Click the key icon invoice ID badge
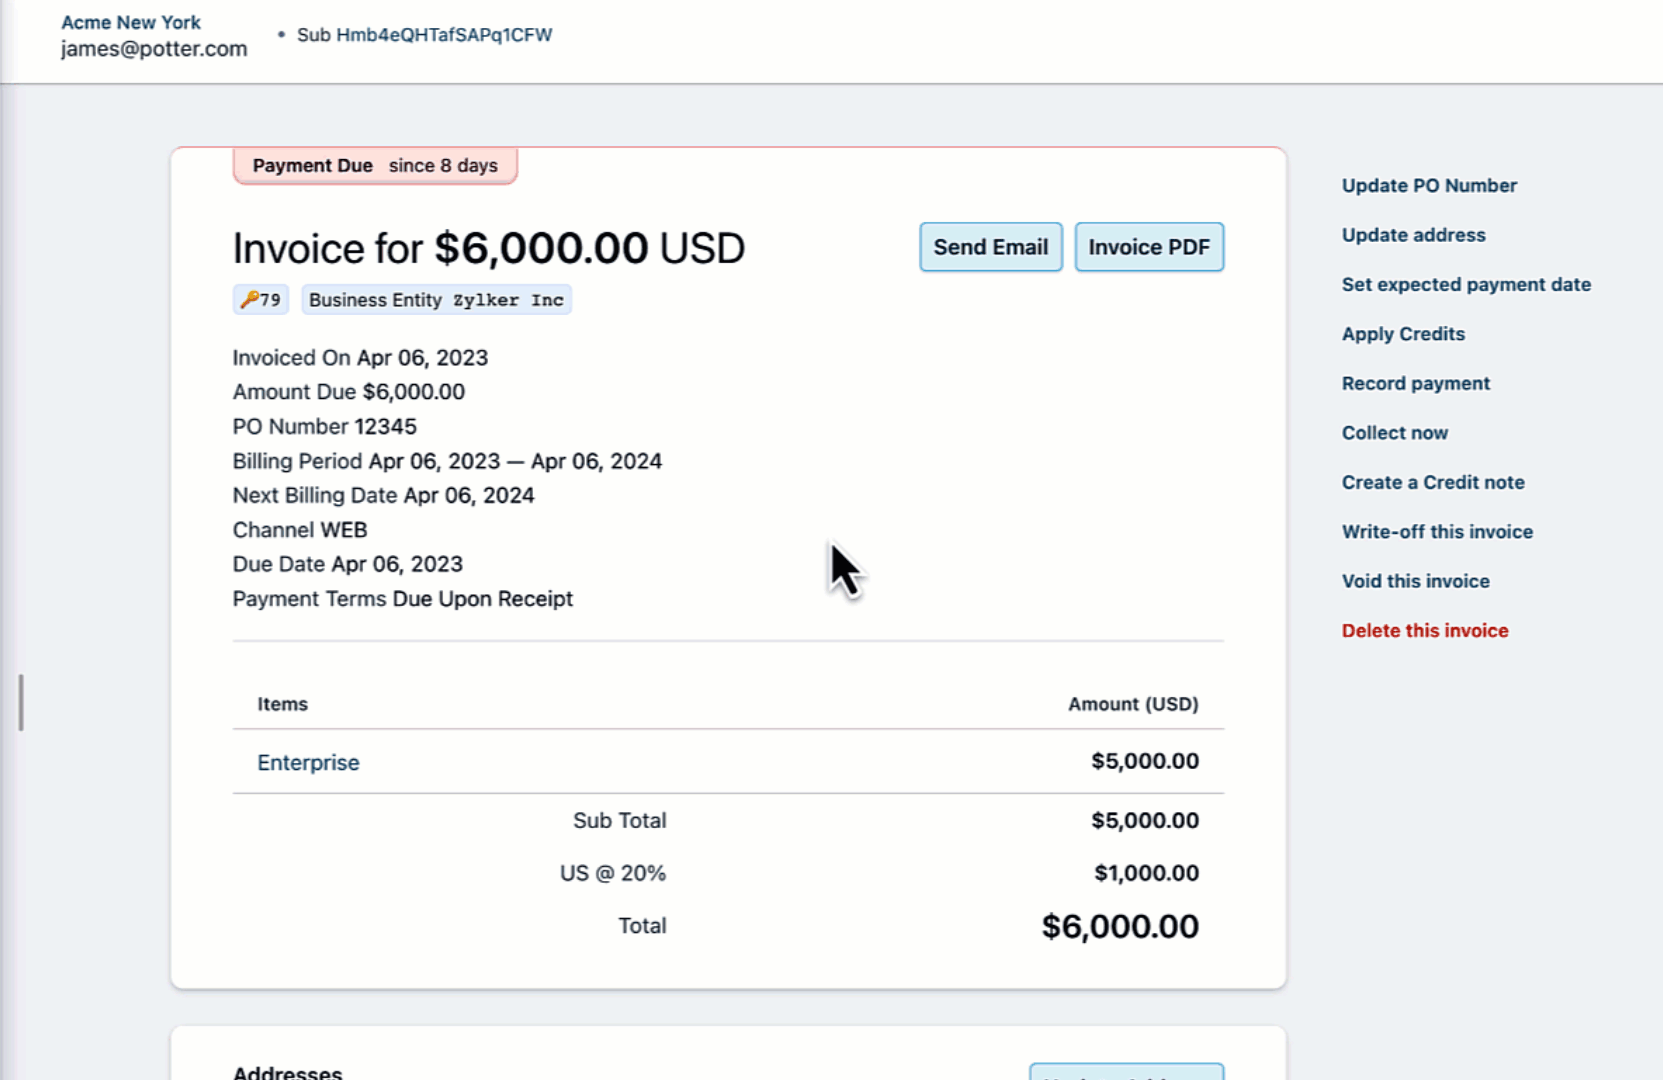Viewport: 1663px width, 1080px height. (x=261, y=300)
